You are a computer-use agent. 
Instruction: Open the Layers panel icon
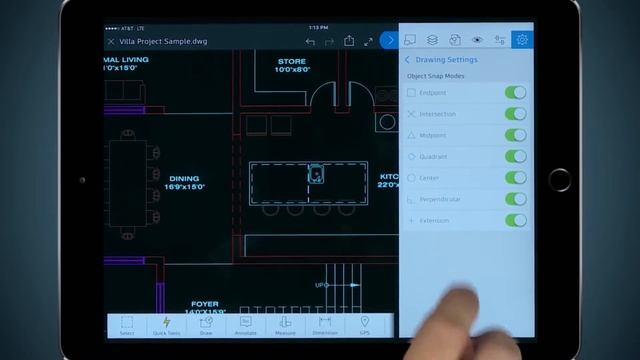pyautogui.click(x=432, y=40)
